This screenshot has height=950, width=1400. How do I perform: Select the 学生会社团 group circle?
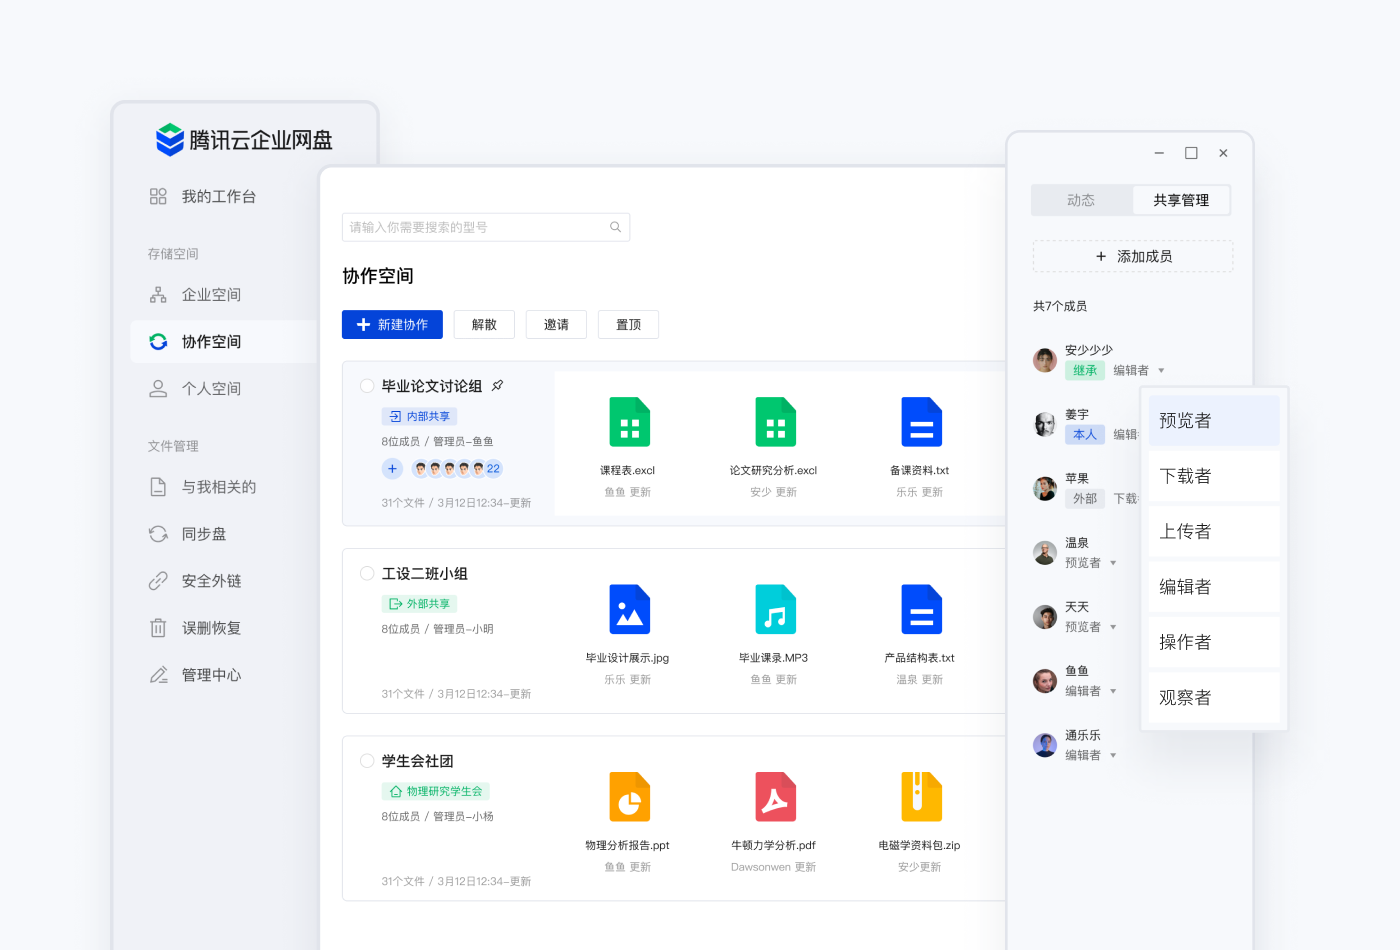[x=366, y=760]
